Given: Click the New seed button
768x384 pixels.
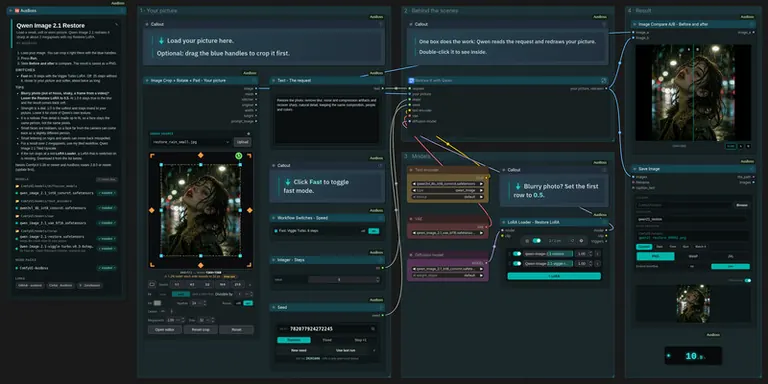Looking at the screenshot, I should (x=299, y=350).
